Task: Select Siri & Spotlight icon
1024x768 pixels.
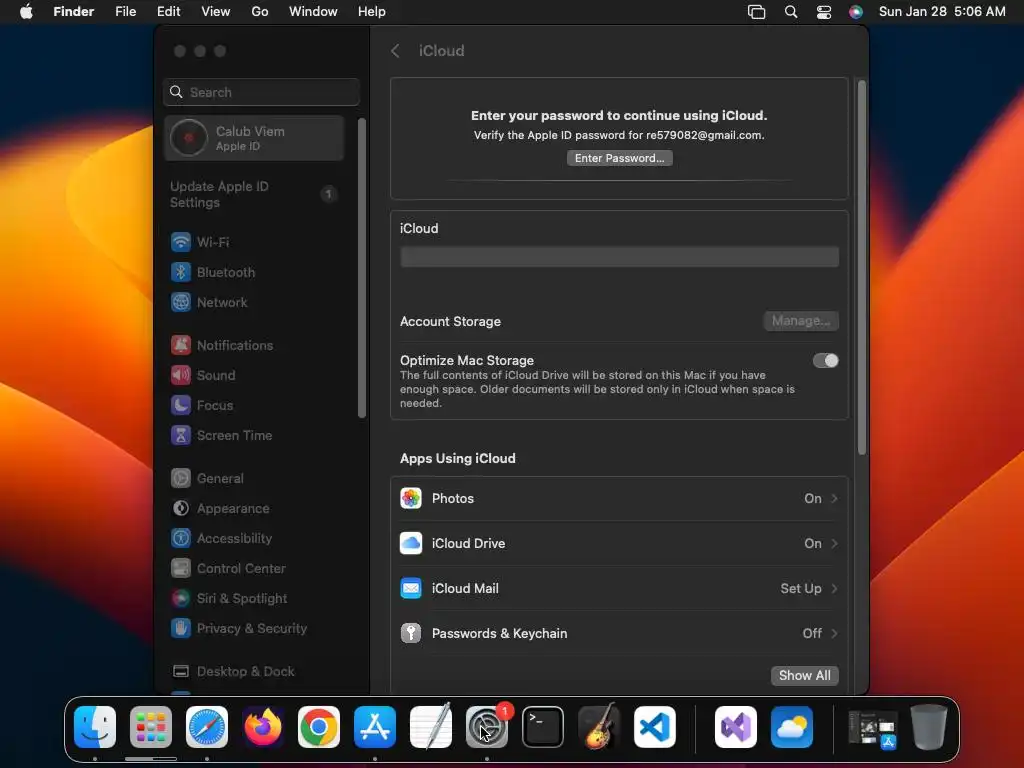Action: pyautogui.click(x=181, y=599)
